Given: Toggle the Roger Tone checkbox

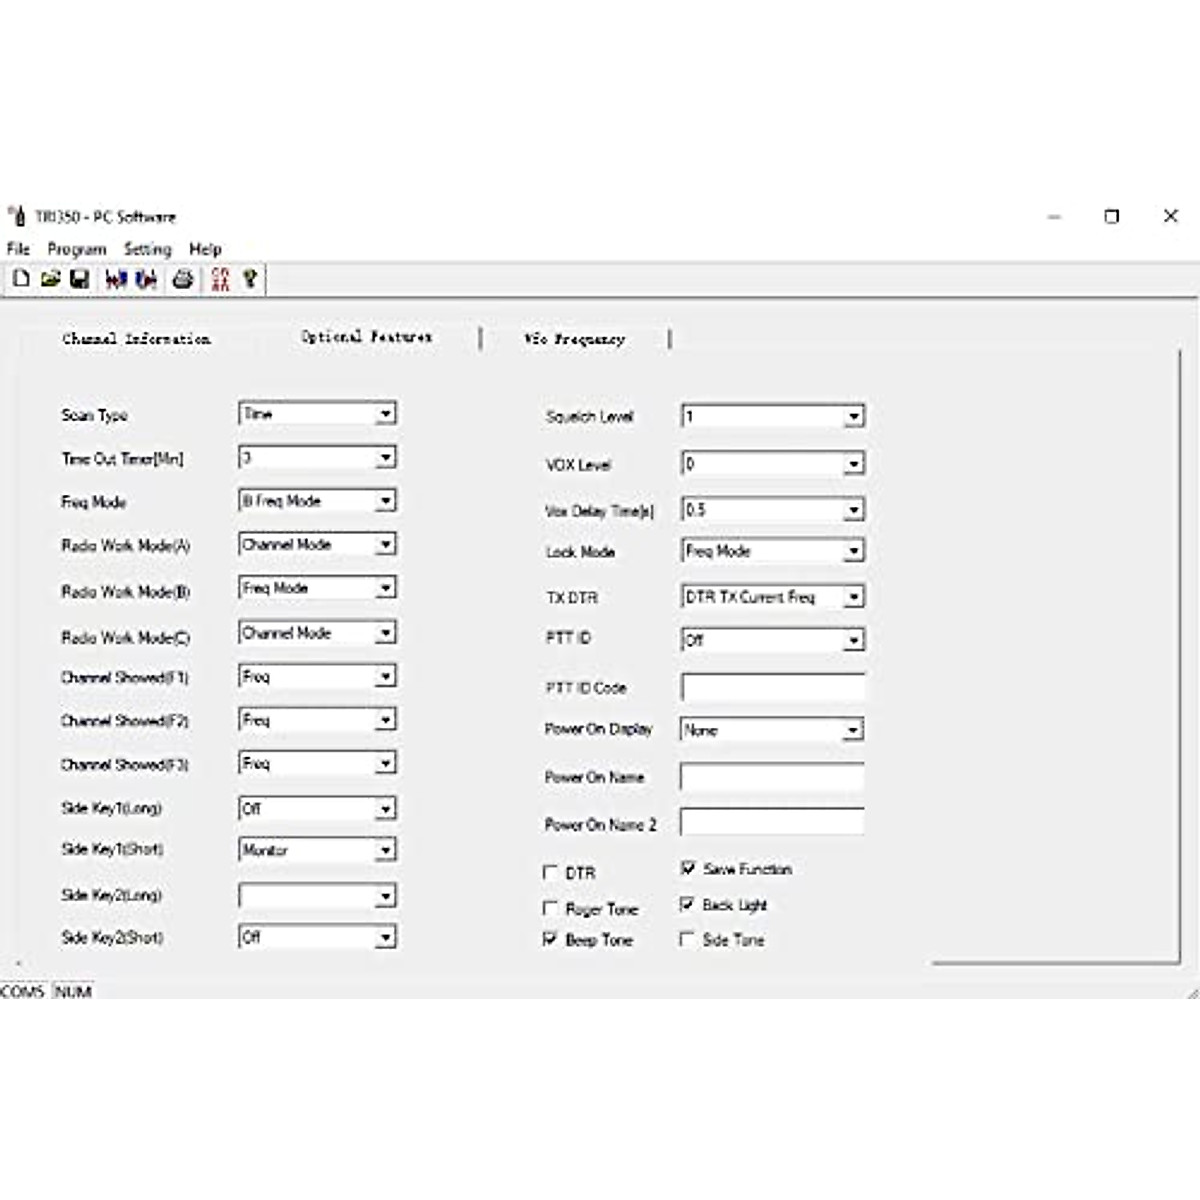Looking at the screenshot, I should point(550,908).
